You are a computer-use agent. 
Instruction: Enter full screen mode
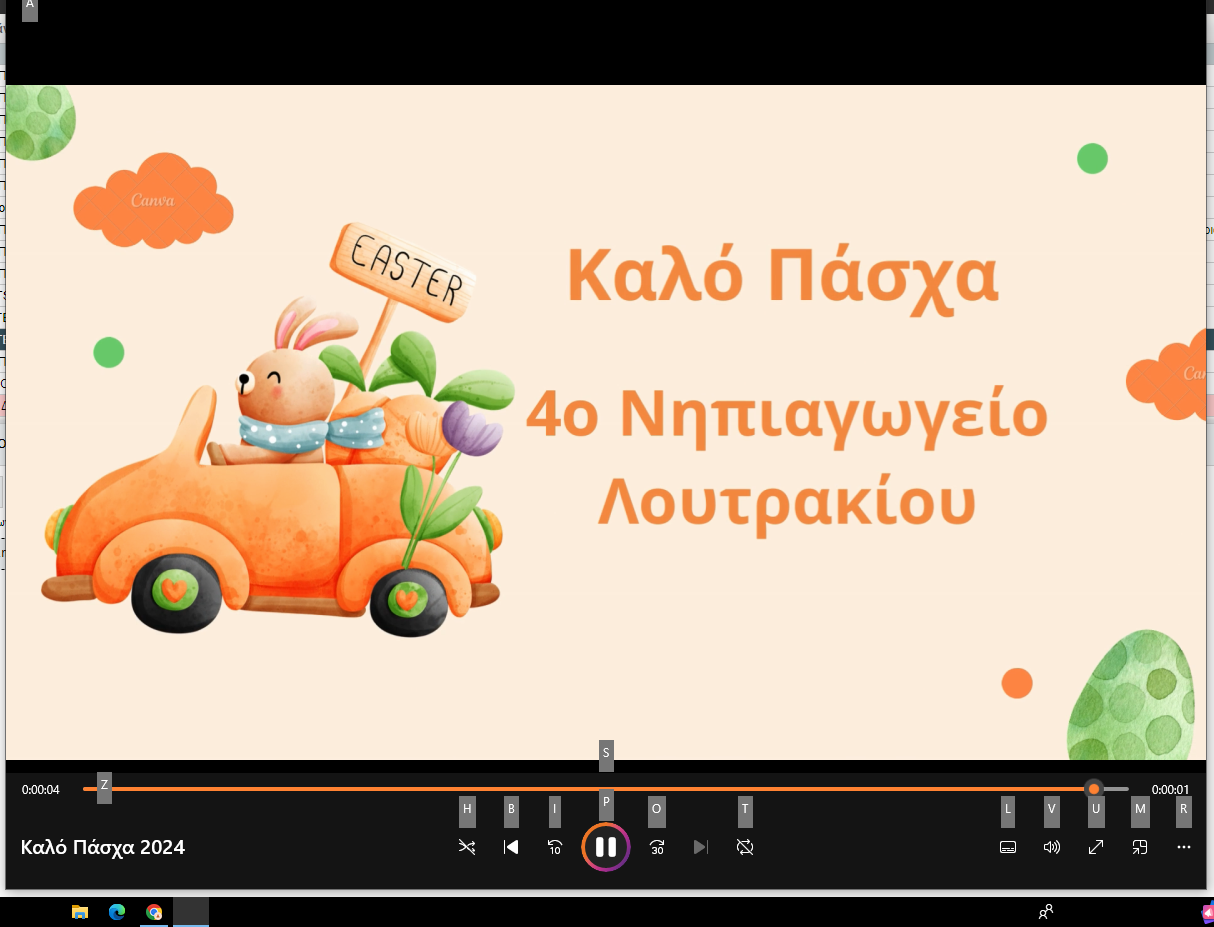(1096, 847)
